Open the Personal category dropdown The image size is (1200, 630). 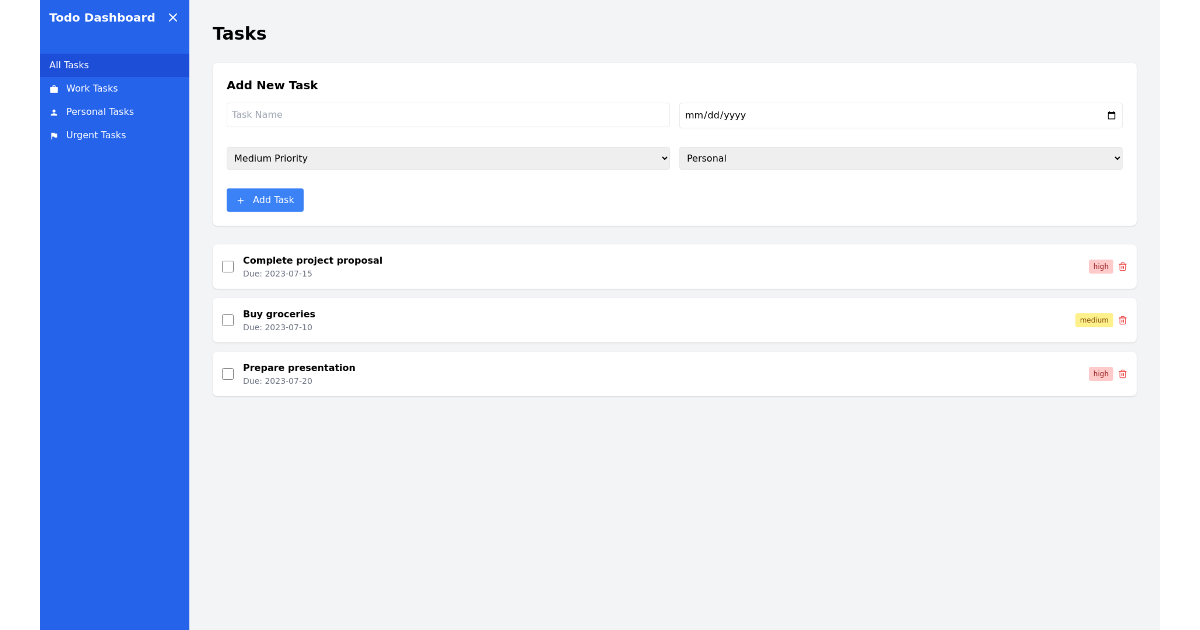click(x=900, y=158)
